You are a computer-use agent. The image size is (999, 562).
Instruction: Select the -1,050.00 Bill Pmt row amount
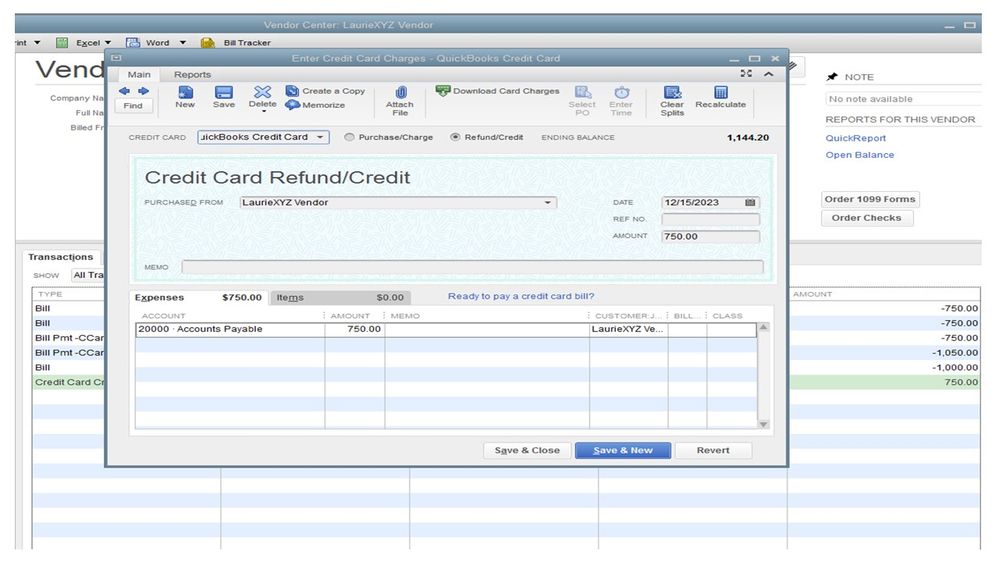(x=954, y=353)
